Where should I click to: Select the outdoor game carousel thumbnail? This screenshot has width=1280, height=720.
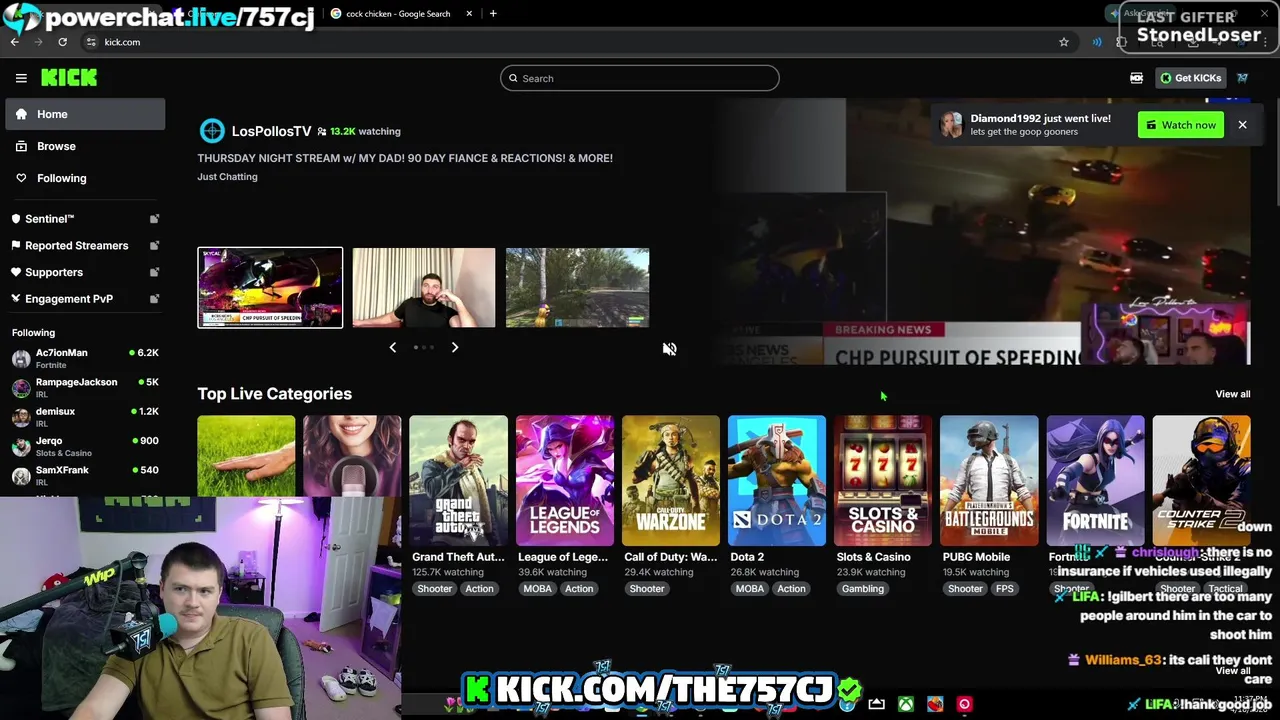click(x=577, y=288)
